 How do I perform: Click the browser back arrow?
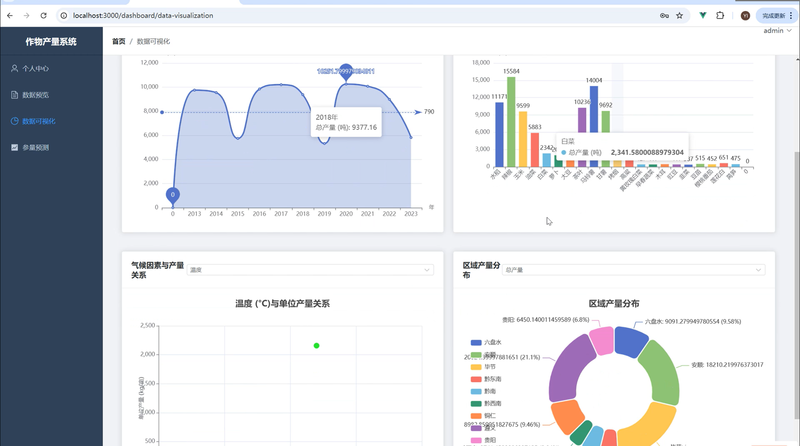coord(10,15)
